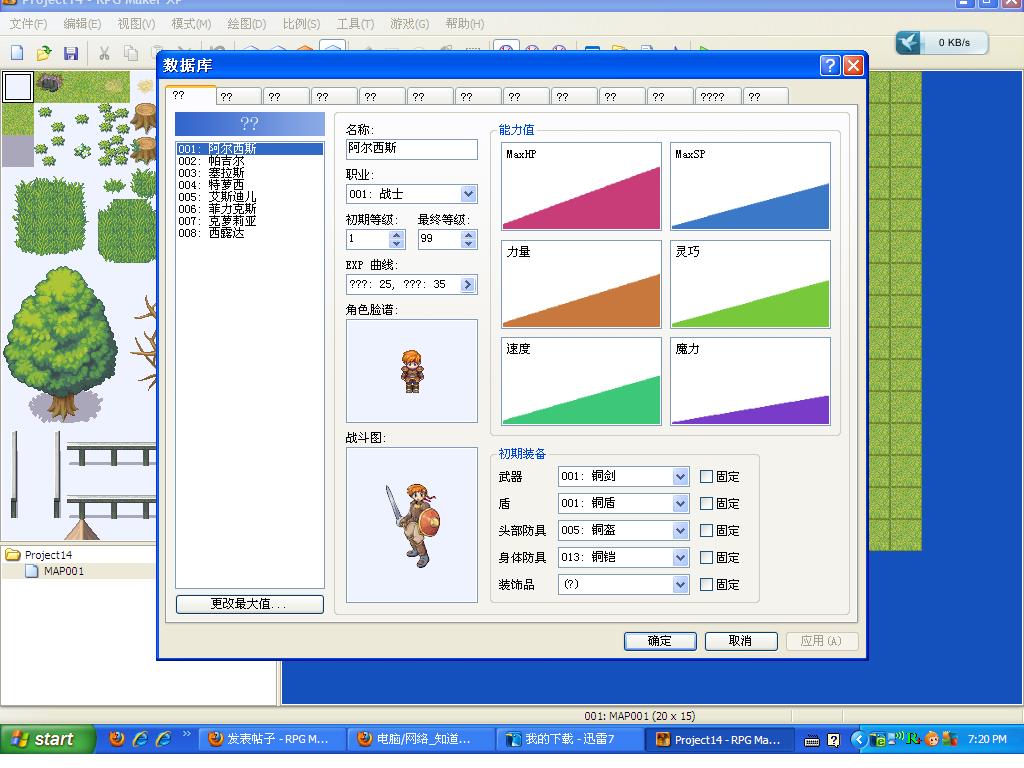This screenshot has width=1024, height=768.
Task: Open the 装饰品 accessory dropdown
Action: tap(680, 584)
